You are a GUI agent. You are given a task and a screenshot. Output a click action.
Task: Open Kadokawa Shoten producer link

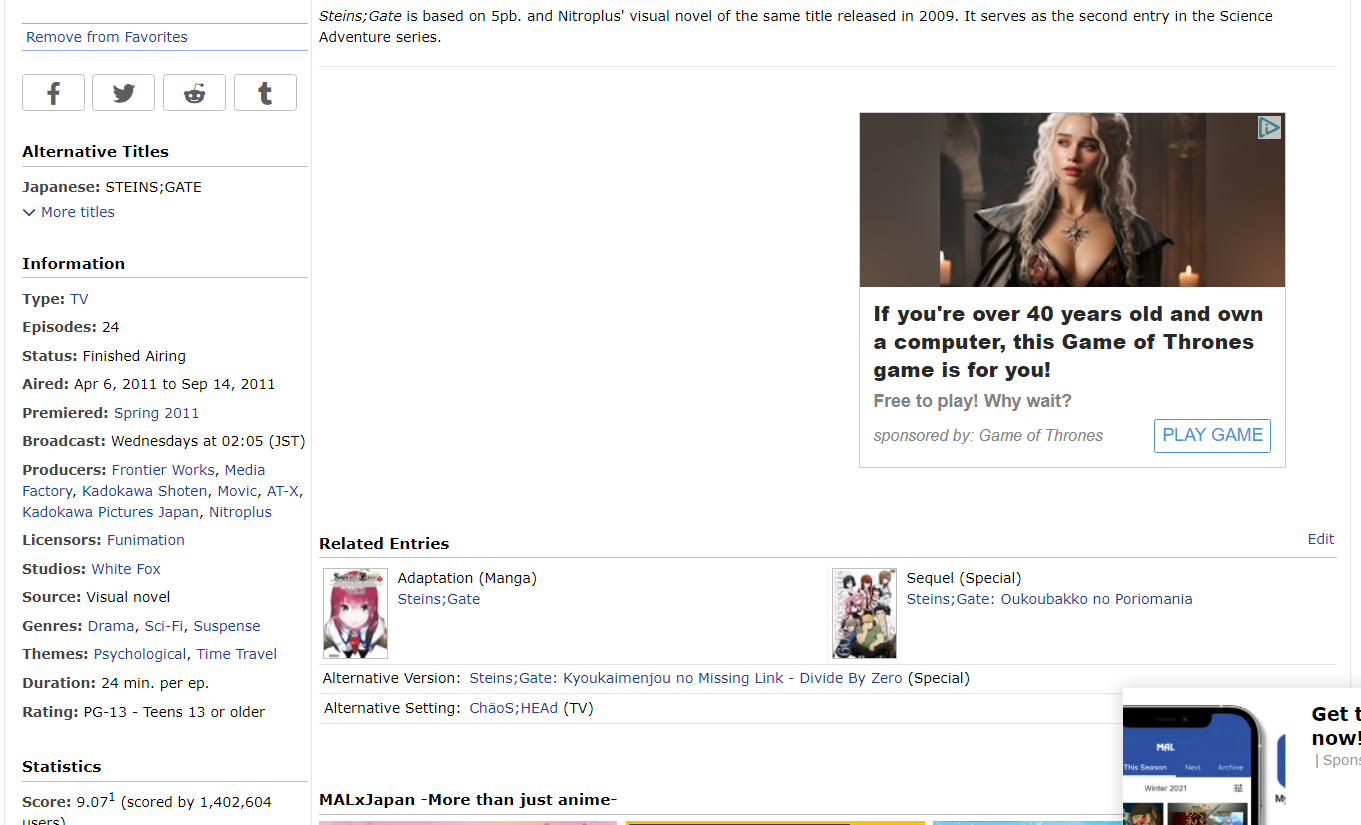click(145, 491)
